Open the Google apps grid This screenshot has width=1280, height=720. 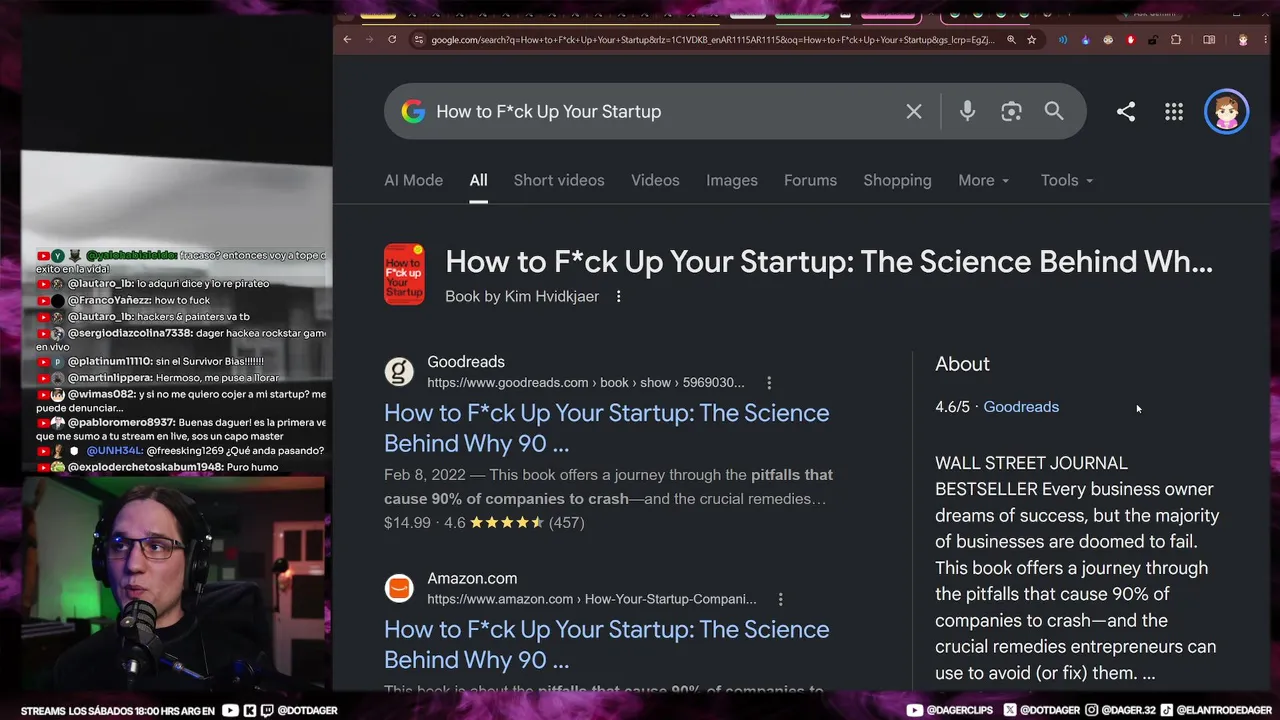point(1174,112)
